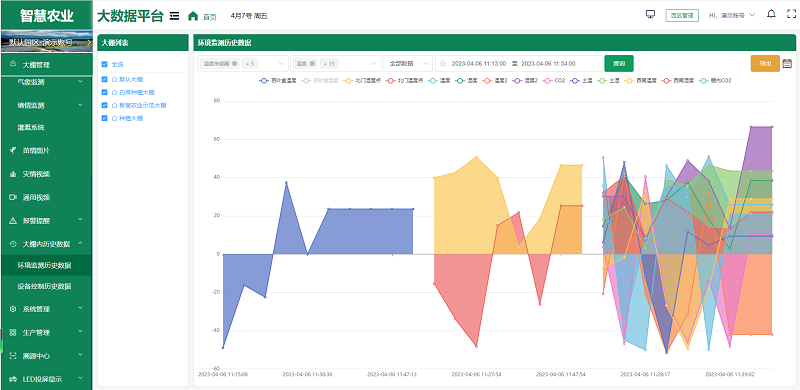Select the 灾情视频 sidebar item
Viewport: 800px width, 390px height.
(x=46, y=174)
